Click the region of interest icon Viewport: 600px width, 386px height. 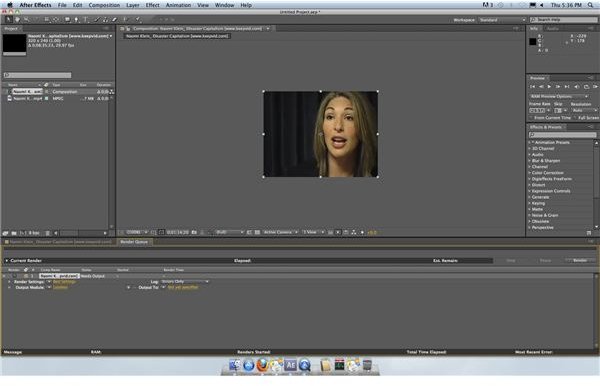pos(249,232)
